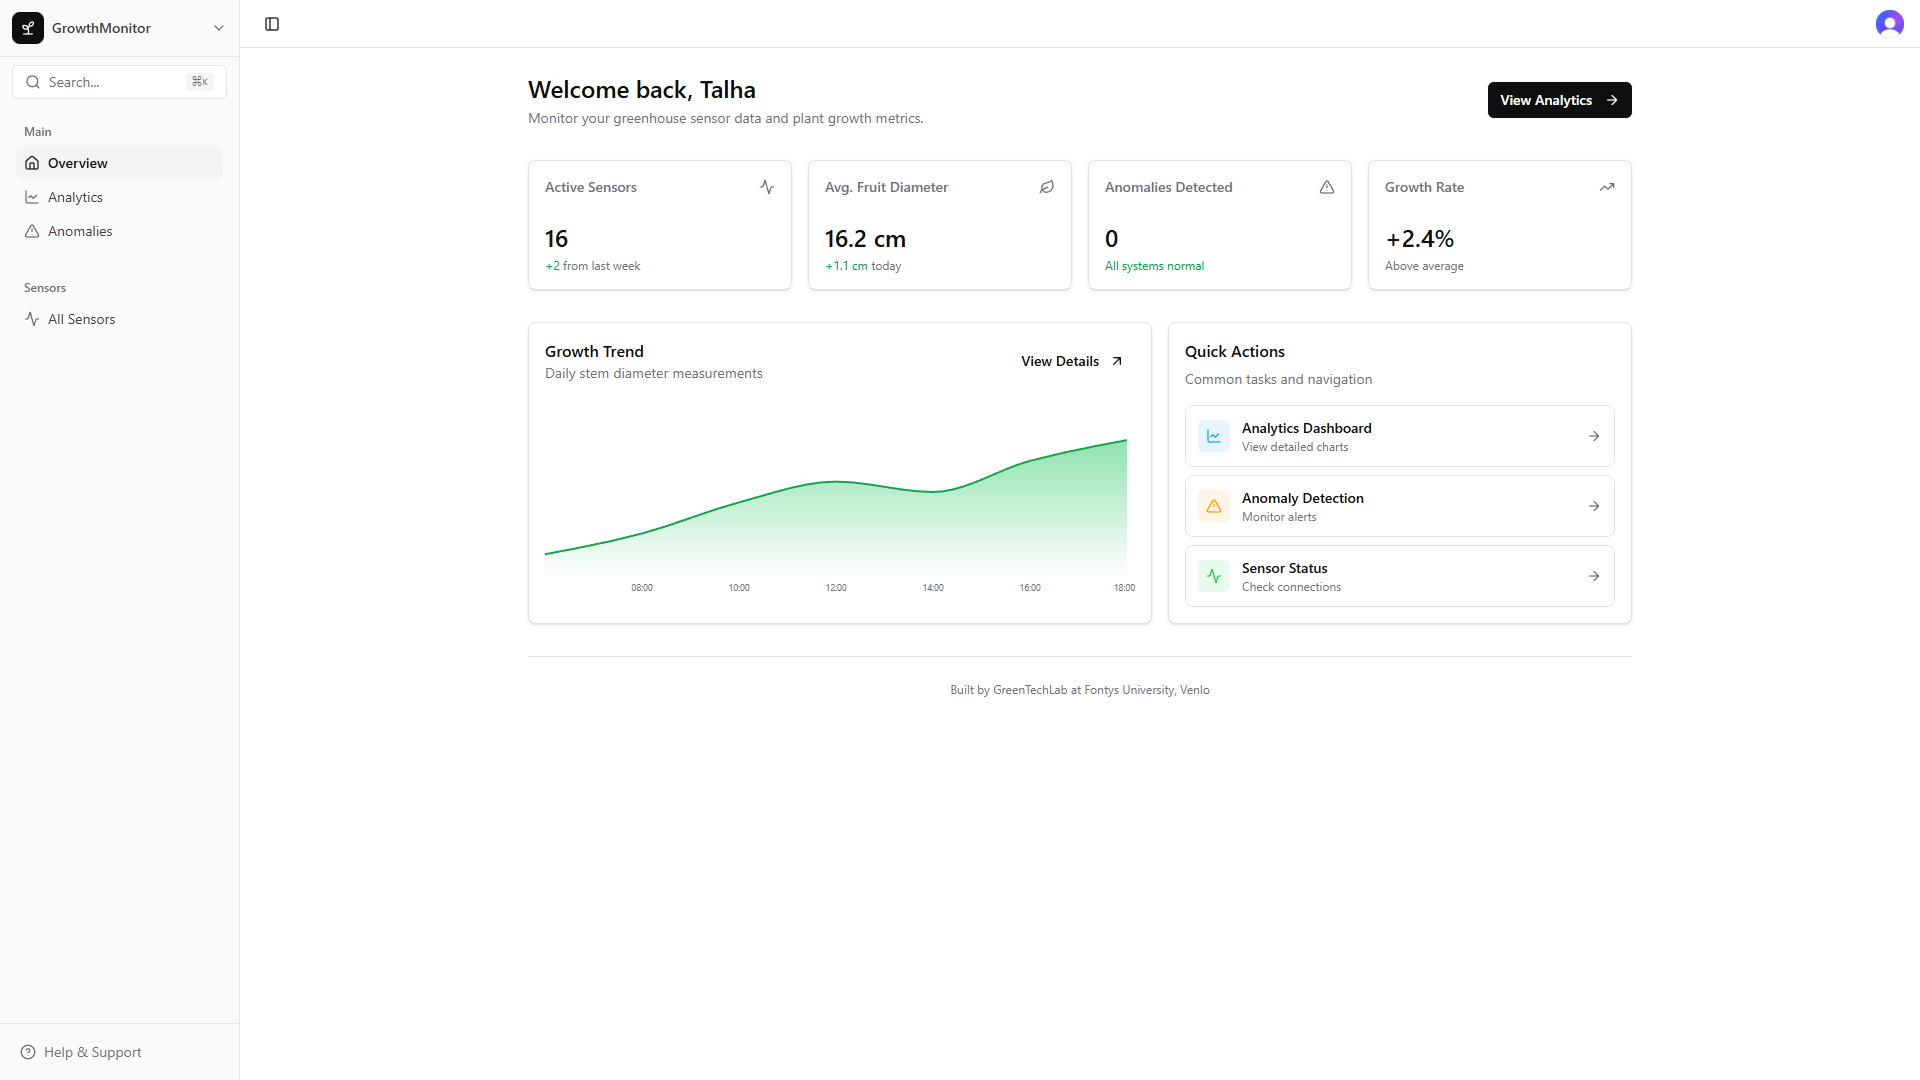Click the Help & Support question mark icon
The height and width of the screenshot is (1080, 1920).
pyautogui.click(x=29, y=1052)
